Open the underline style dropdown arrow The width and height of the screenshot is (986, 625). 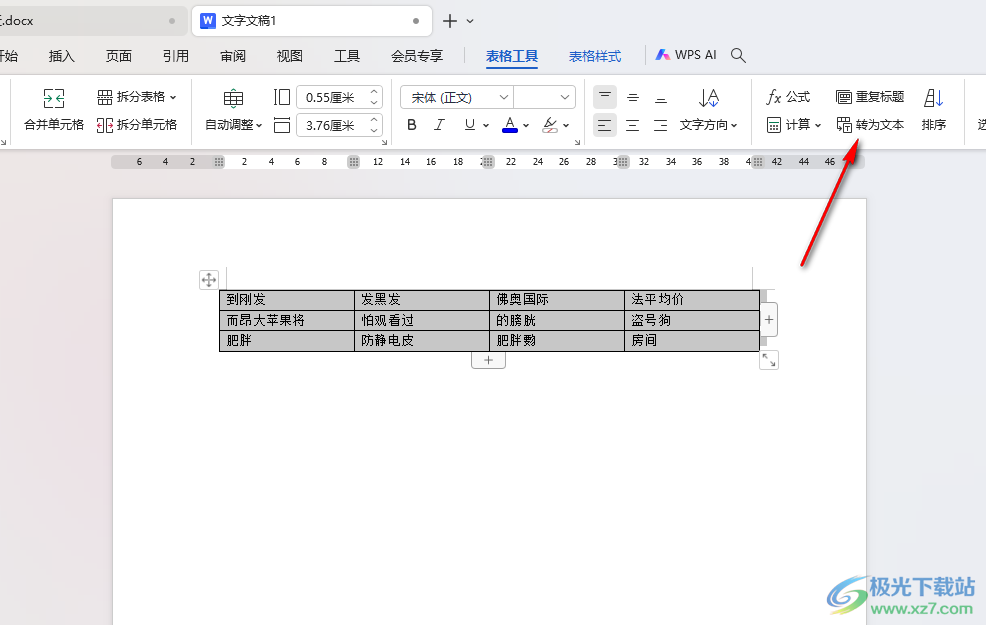(486, 125)
